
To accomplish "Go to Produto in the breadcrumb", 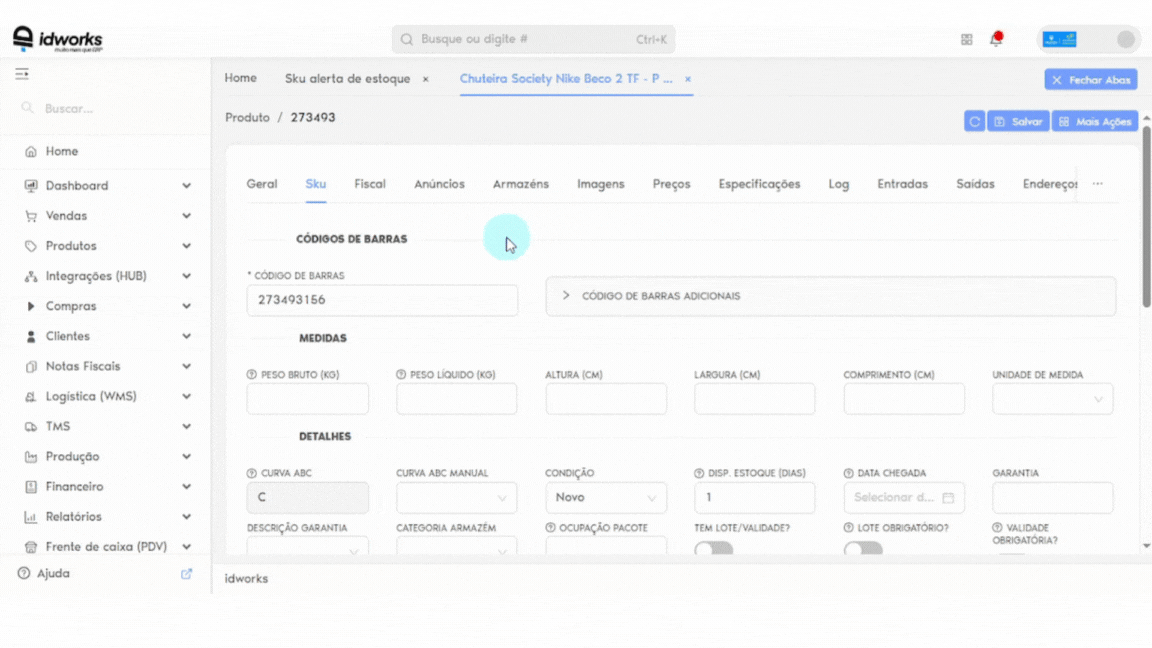I will click(247, 118).
